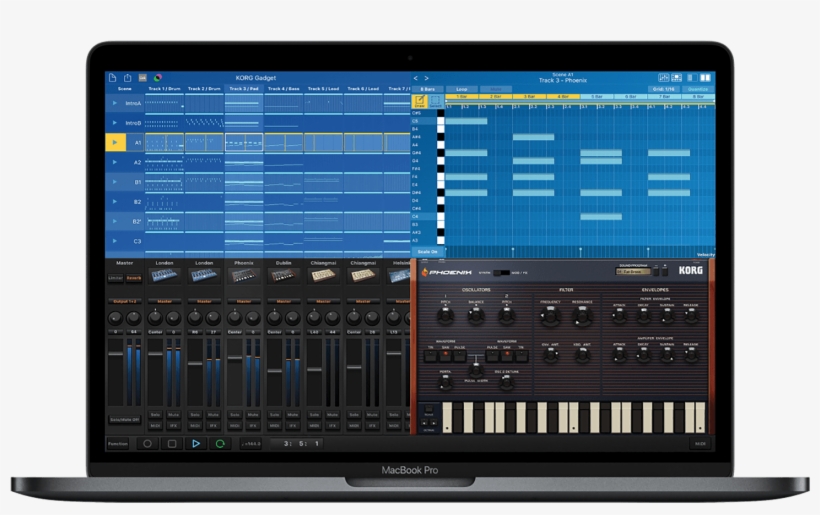The image size is (820, 515).
Task: Open the Function menu button
Action: [x=118, y=444]
